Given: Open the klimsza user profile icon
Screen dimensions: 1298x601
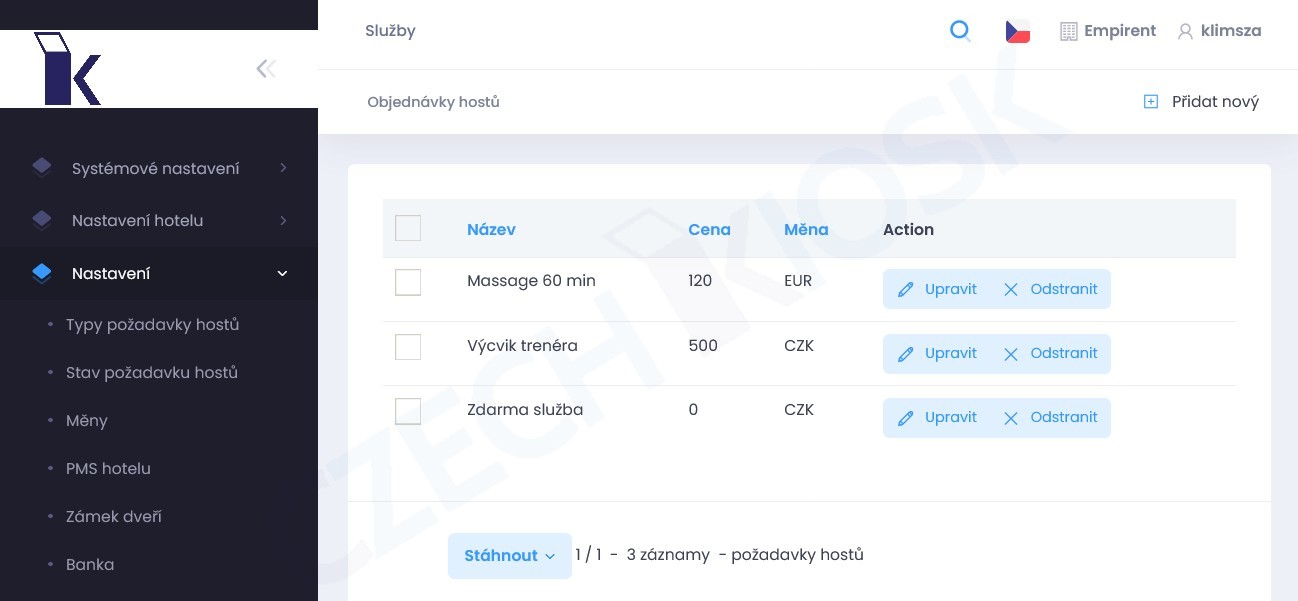Looking at the screenshot, I should pyautogui.click(x=1185, y=31).
